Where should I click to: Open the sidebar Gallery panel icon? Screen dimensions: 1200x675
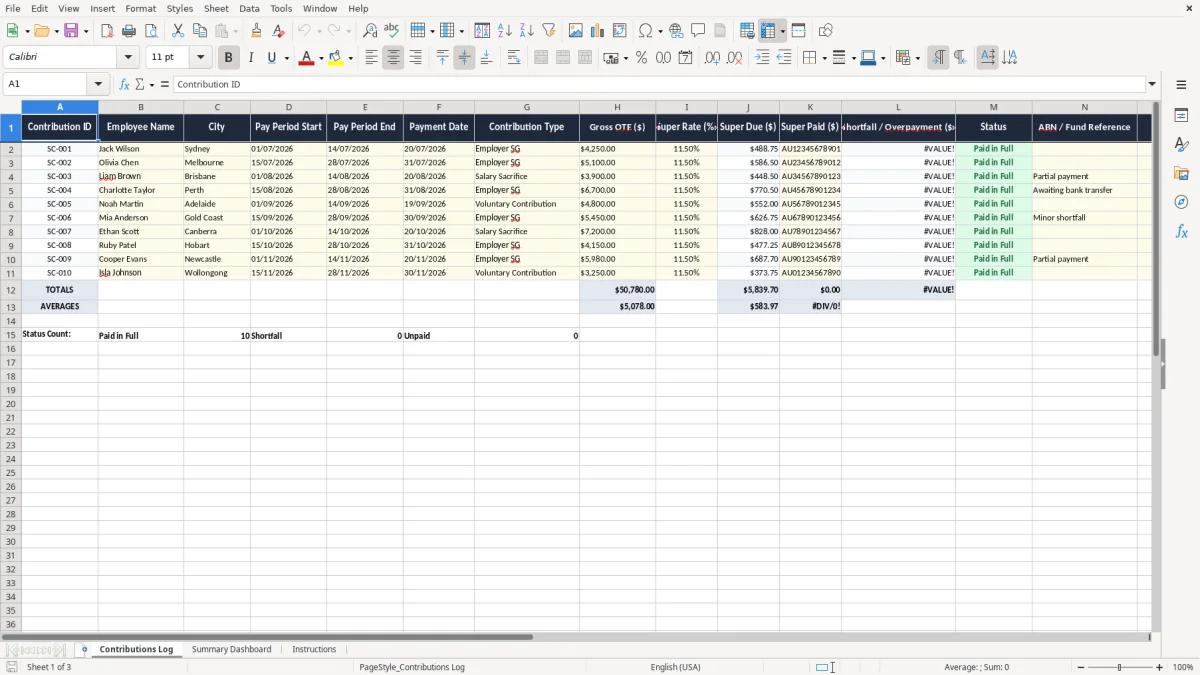click(1181, 173)
